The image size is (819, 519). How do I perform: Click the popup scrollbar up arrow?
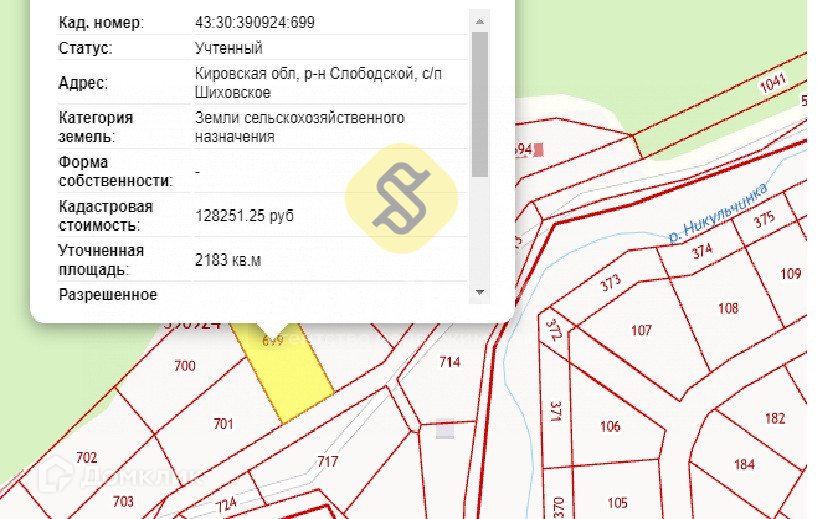click(479, 21)
